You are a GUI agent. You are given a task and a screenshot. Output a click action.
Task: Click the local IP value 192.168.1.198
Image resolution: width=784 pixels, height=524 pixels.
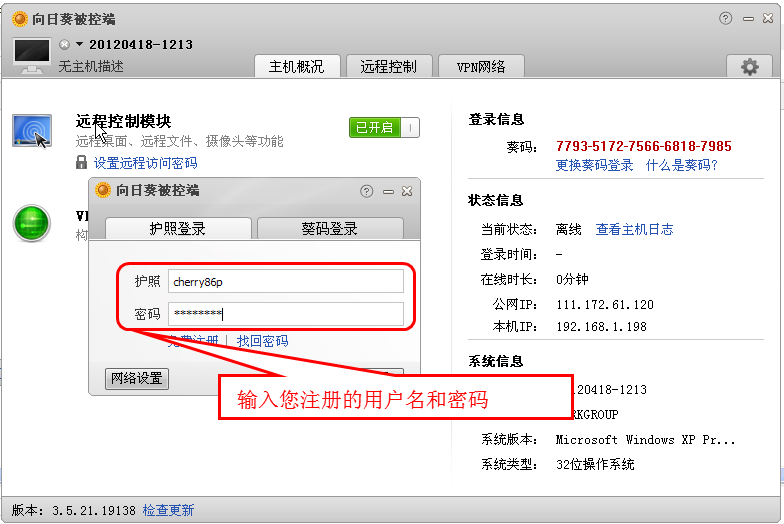602,326
